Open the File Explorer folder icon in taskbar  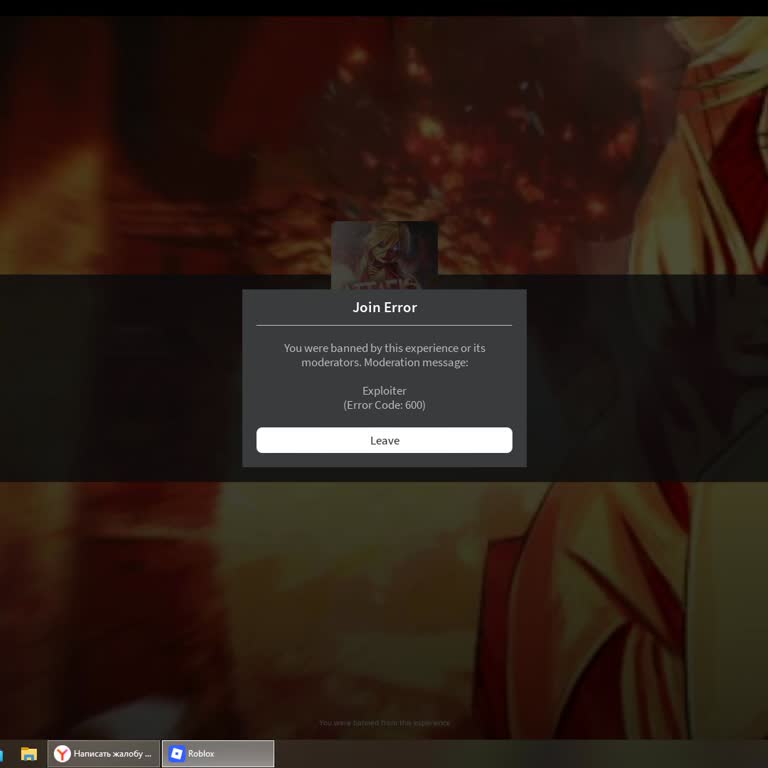point(29,754)
